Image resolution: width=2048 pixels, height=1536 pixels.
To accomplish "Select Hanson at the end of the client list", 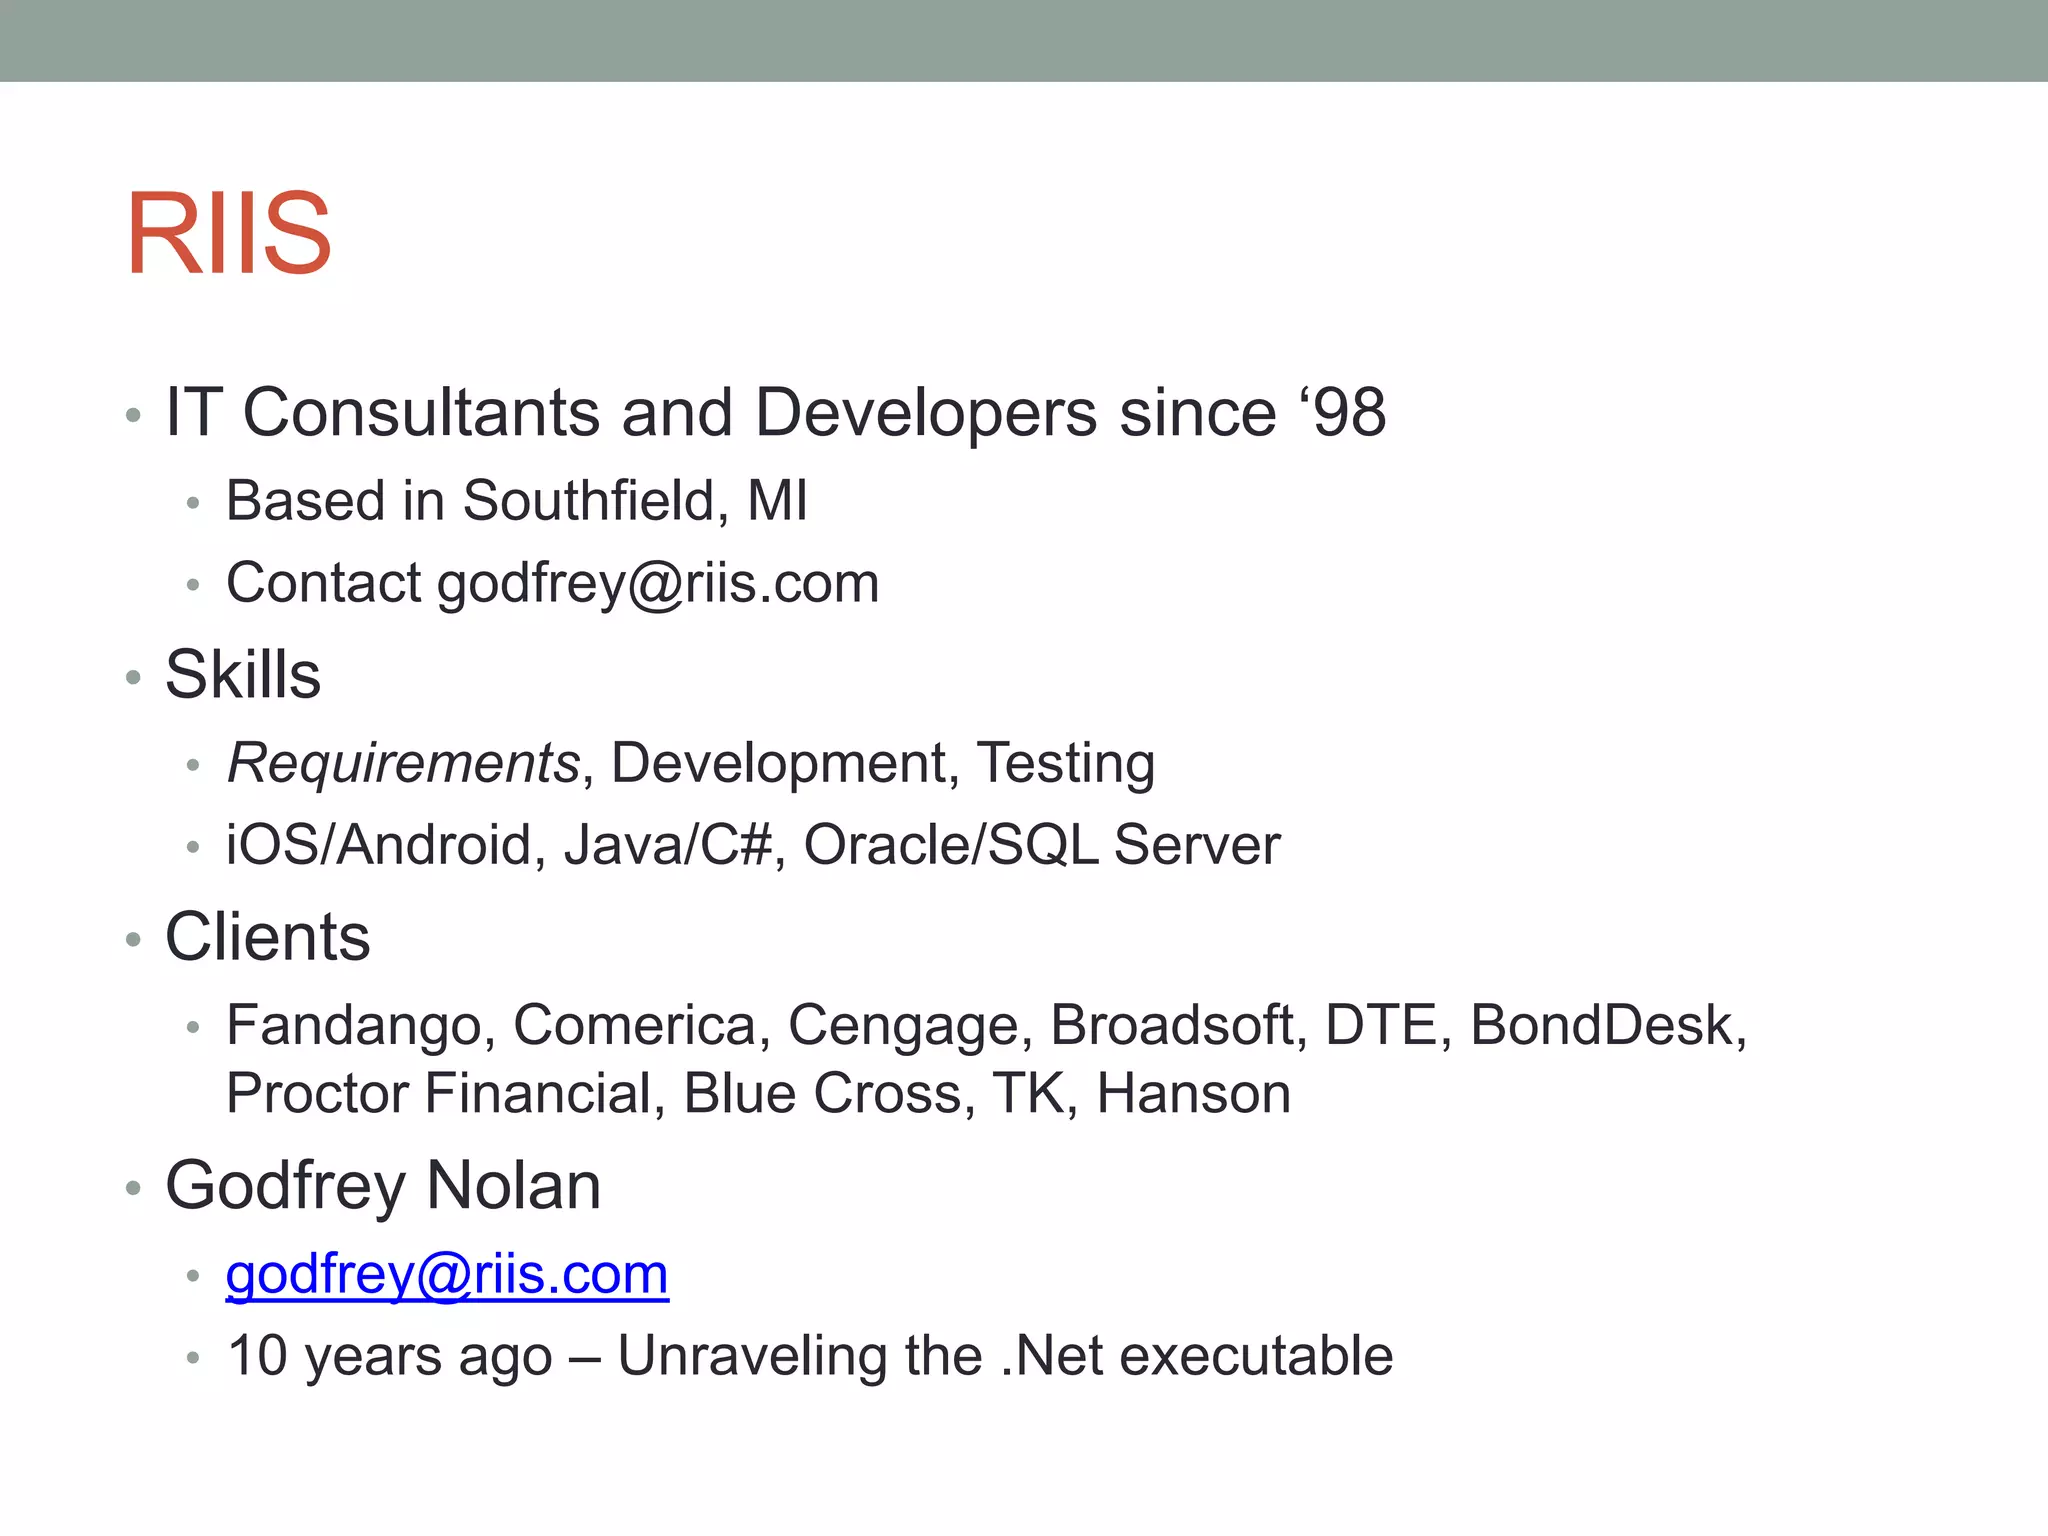I will [1194, 1093].
